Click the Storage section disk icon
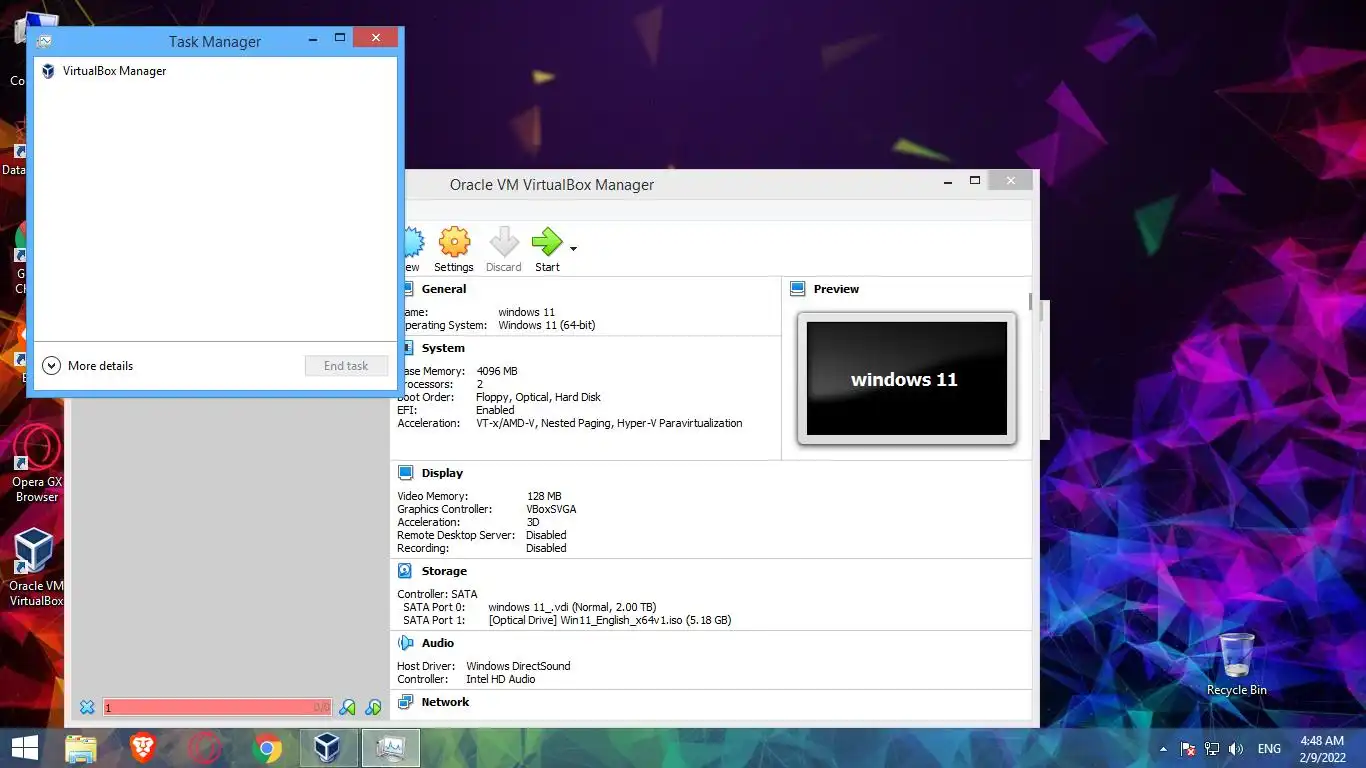Viewport: 1366px width, 768px height. (405, 571)
